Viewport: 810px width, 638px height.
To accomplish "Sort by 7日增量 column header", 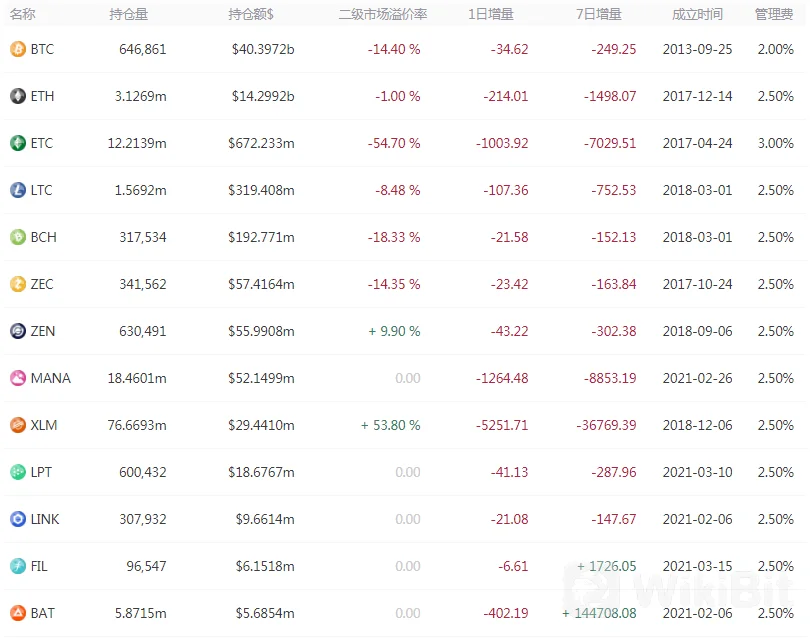I will tap(599, 14).
